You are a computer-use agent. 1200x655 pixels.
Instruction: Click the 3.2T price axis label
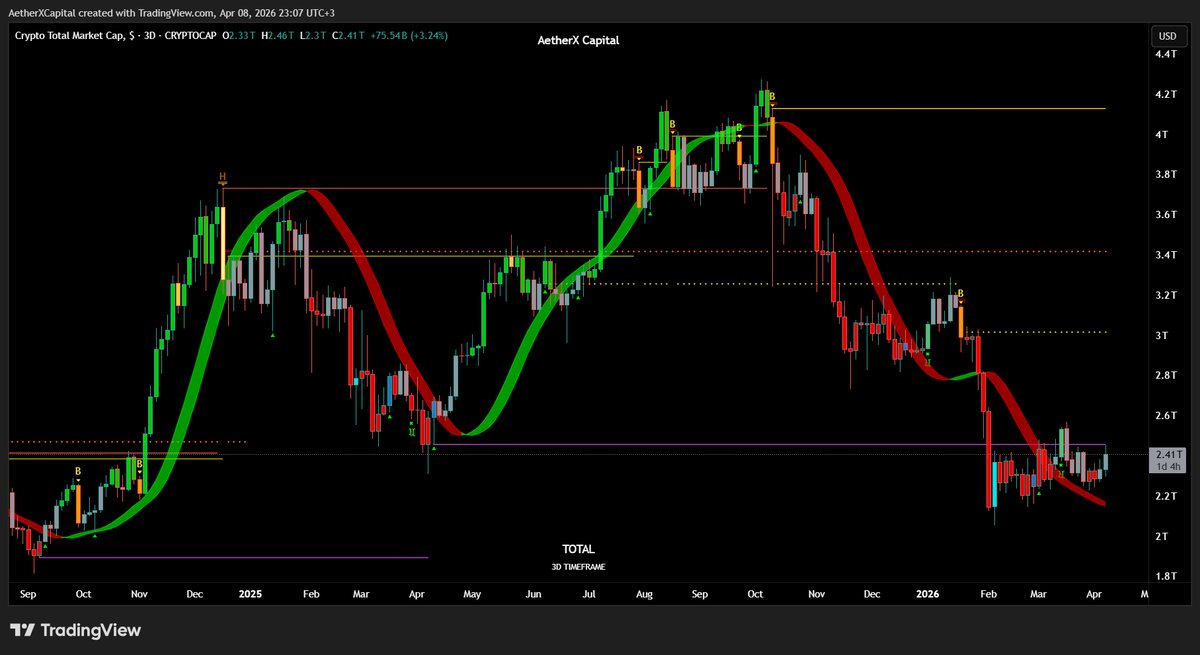(x=1166, y=295)
